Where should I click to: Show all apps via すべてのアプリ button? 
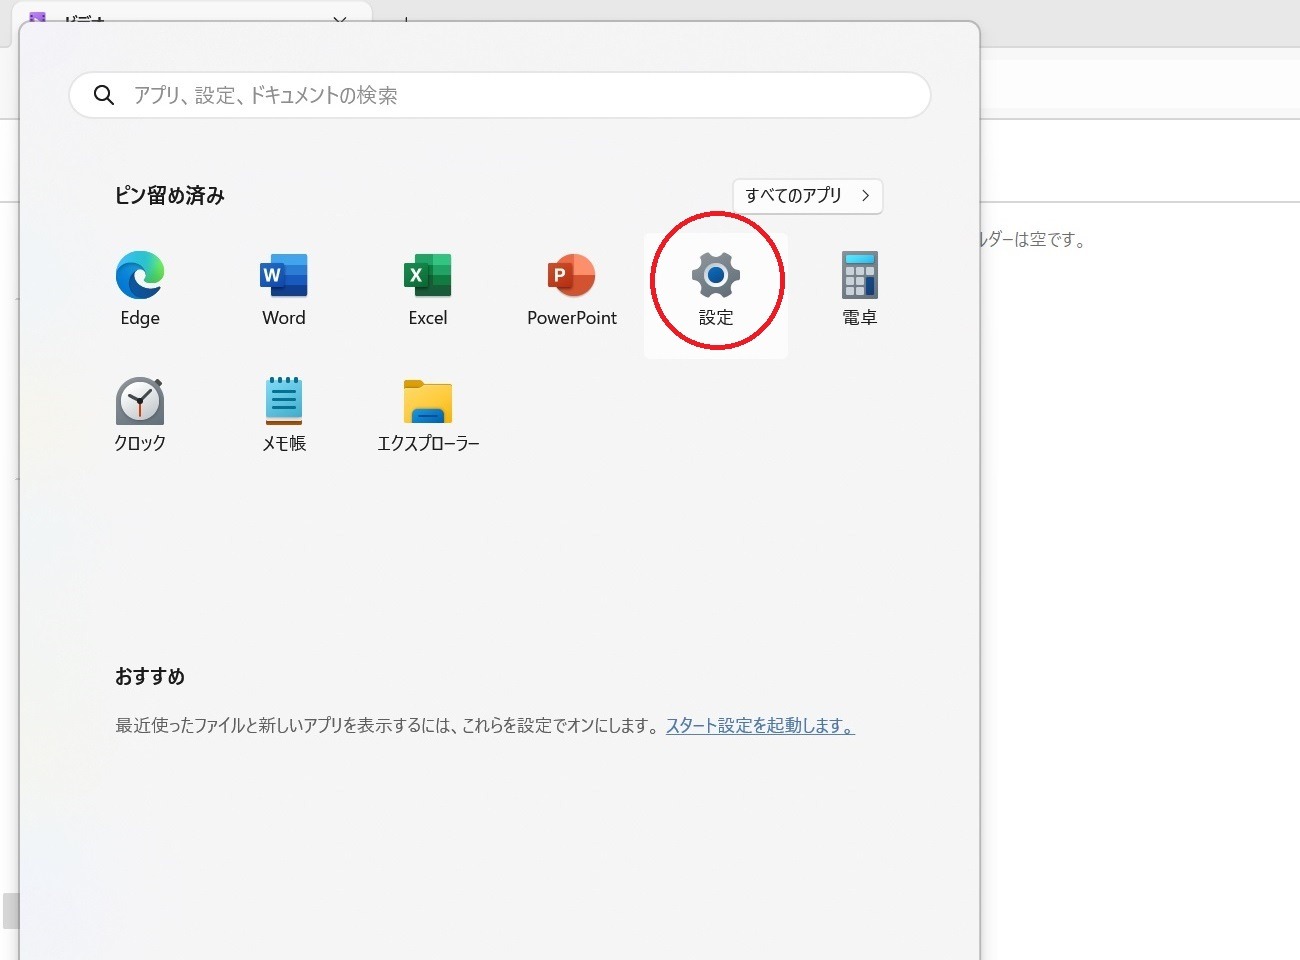pos(808,196)
